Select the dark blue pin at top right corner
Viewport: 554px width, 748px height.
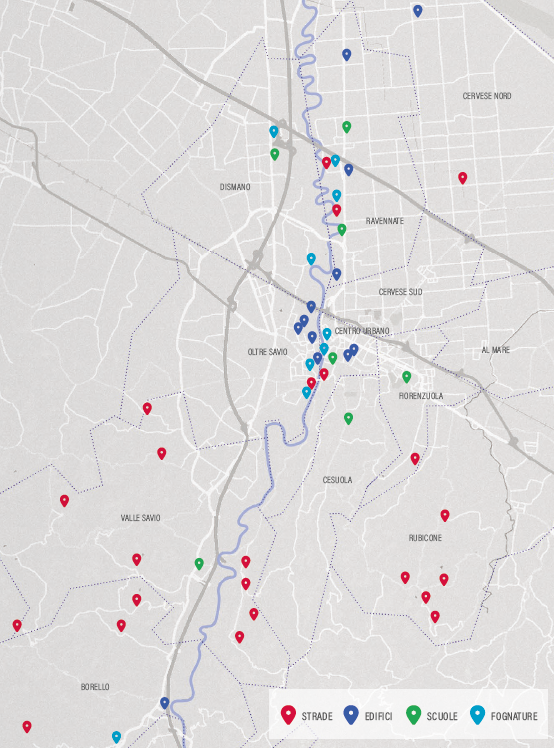coord(418,11)
